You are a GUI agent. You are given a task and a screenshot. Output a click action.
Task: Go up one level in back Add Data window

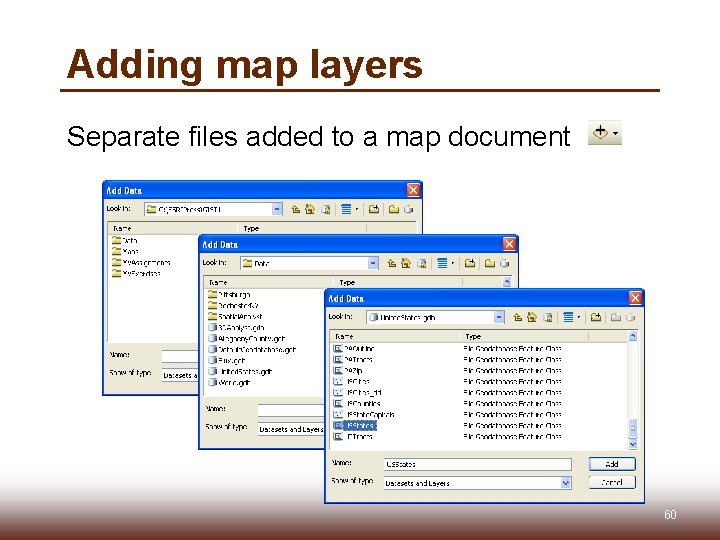tap(296, 209)
